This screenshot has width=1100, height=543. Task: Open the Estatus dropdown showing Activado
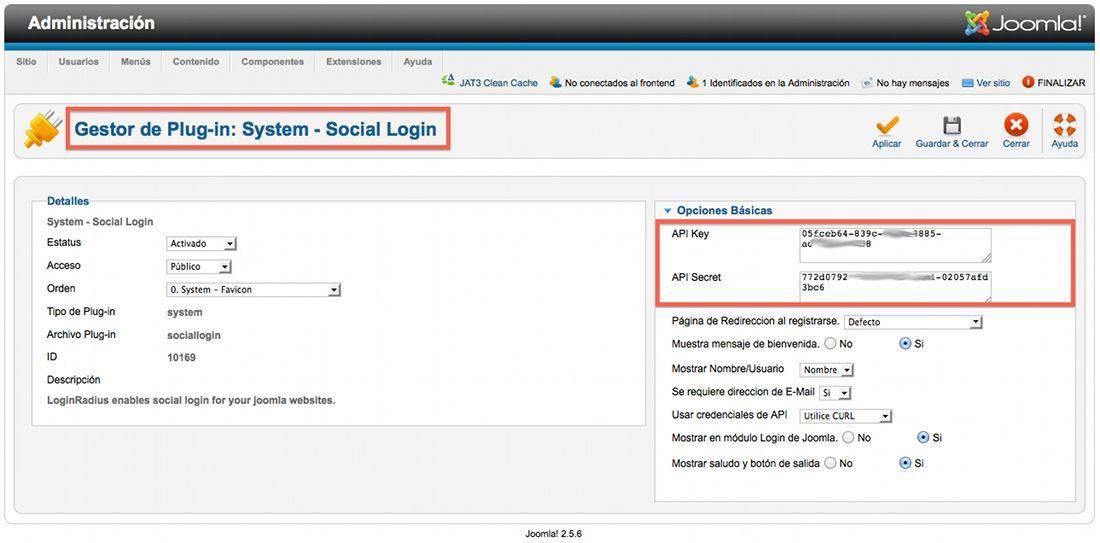(x=201, y=244)
